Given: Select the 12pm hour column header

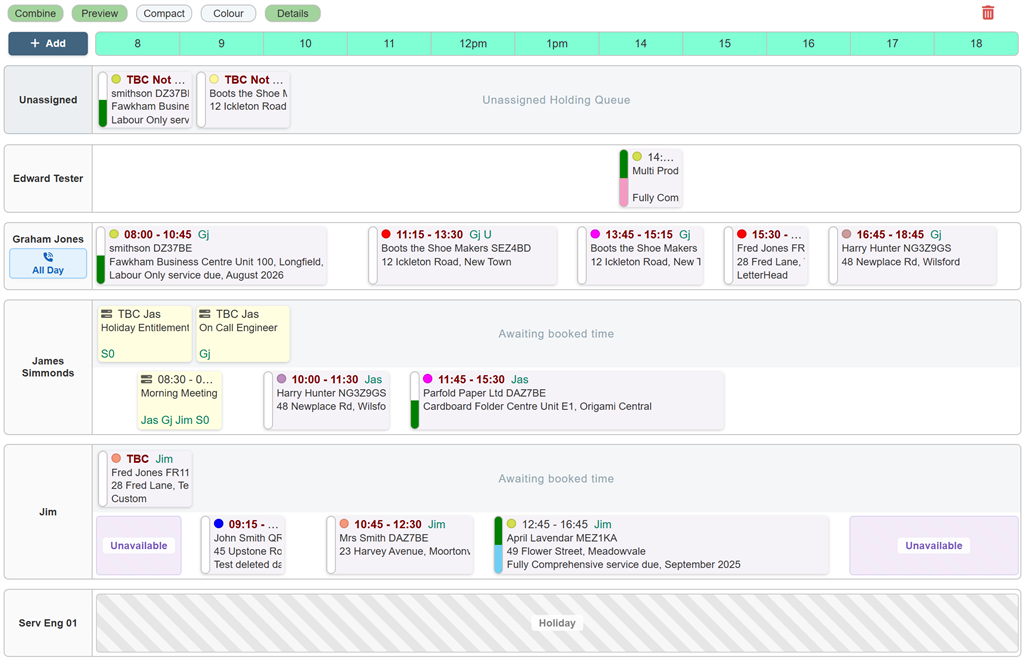Looking at the screenshot, I should pyautogui.click(x=473, y=44).
